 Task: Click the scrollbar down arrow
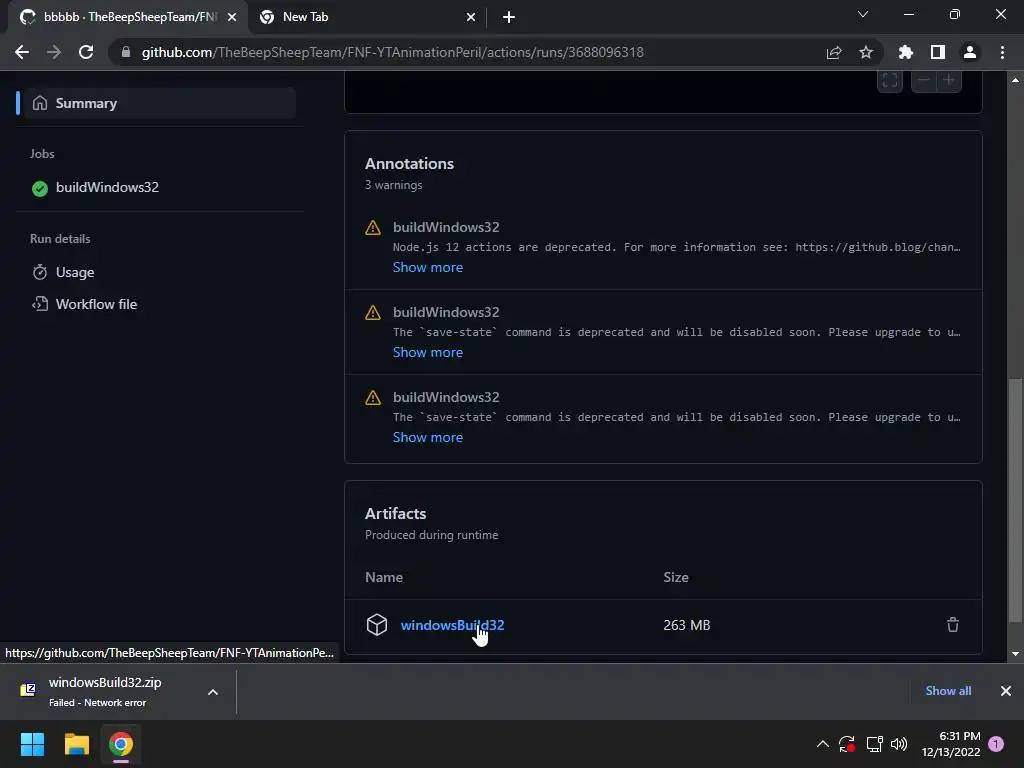[1016, 654]
